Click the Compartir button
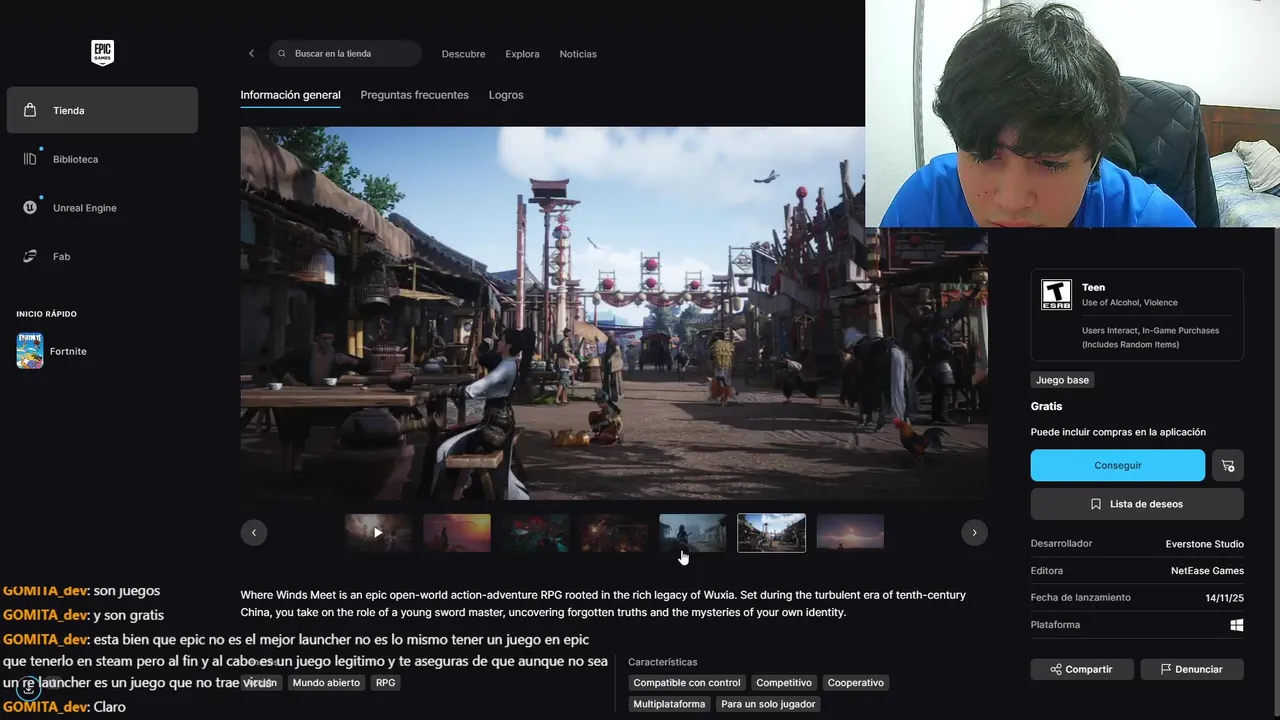The height and width of the screenshot is (720, 1280). tap(1082, 669)
